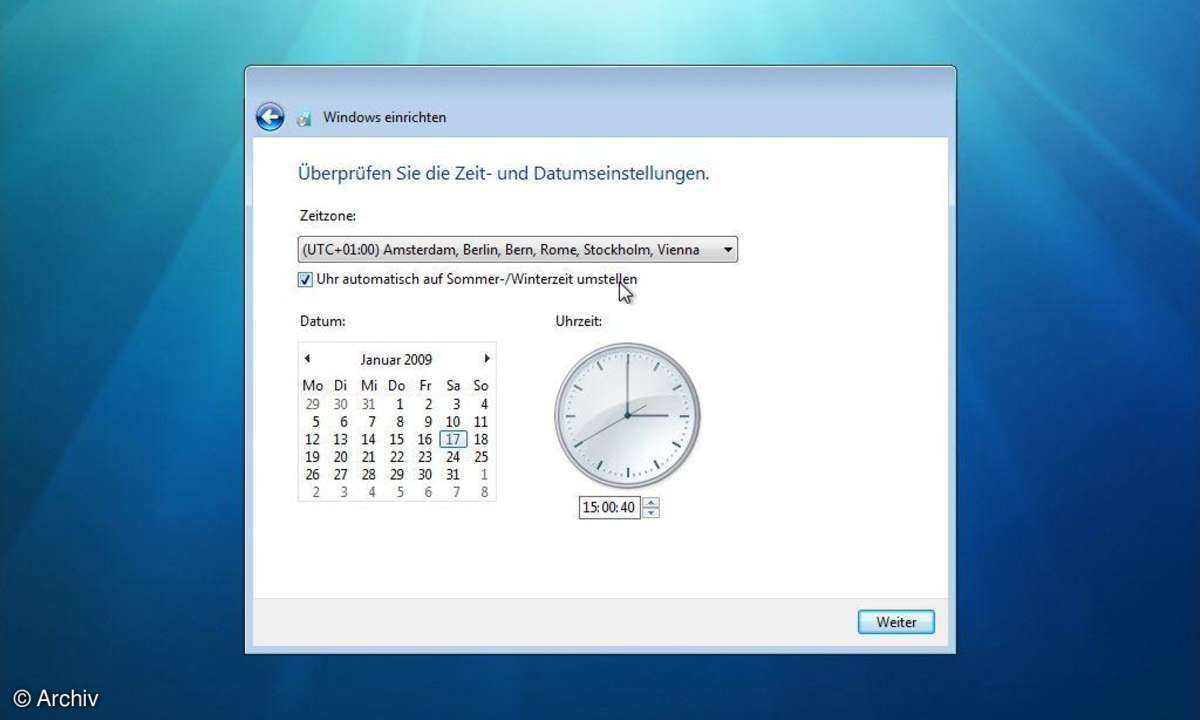This screenshot has width=1200, height=720.
Task: Open the Zeitzone dropdown list
Action: pos(518,249)
